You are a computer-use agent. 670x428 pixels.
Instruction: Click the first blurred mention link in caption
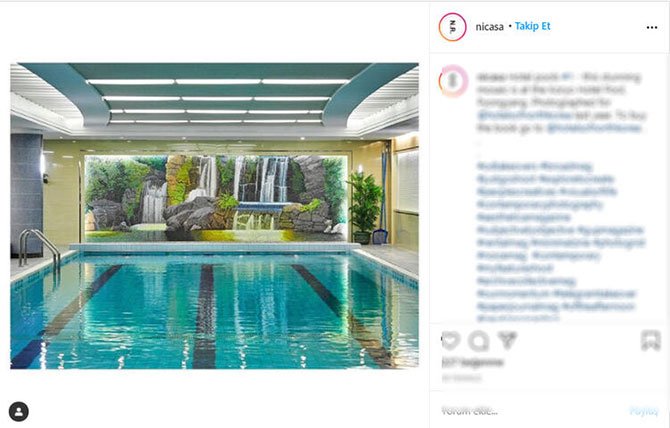pyautogui.click(x=525, y=115)
